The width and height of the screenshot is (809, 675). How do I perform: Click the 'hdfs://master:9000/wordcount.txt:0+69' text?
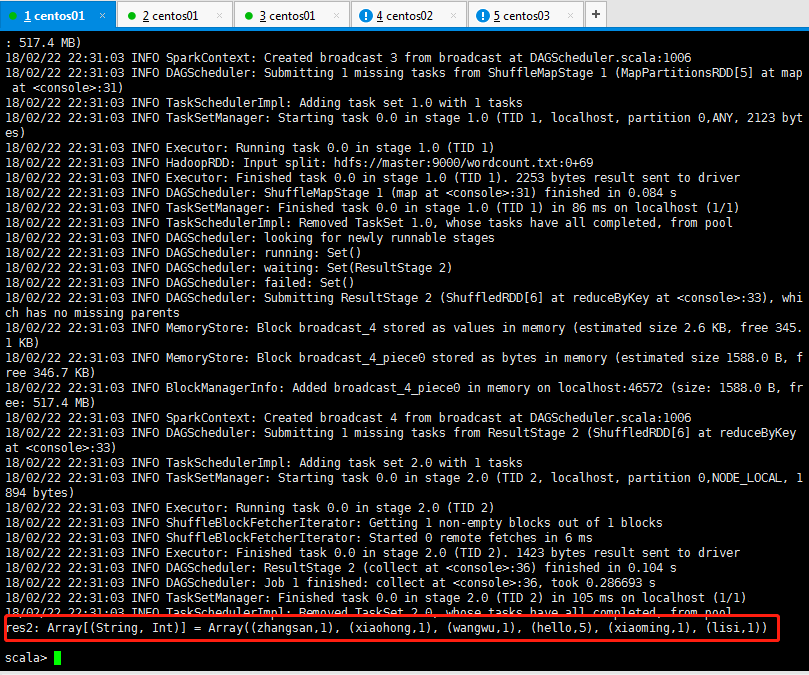coord(463,163)
